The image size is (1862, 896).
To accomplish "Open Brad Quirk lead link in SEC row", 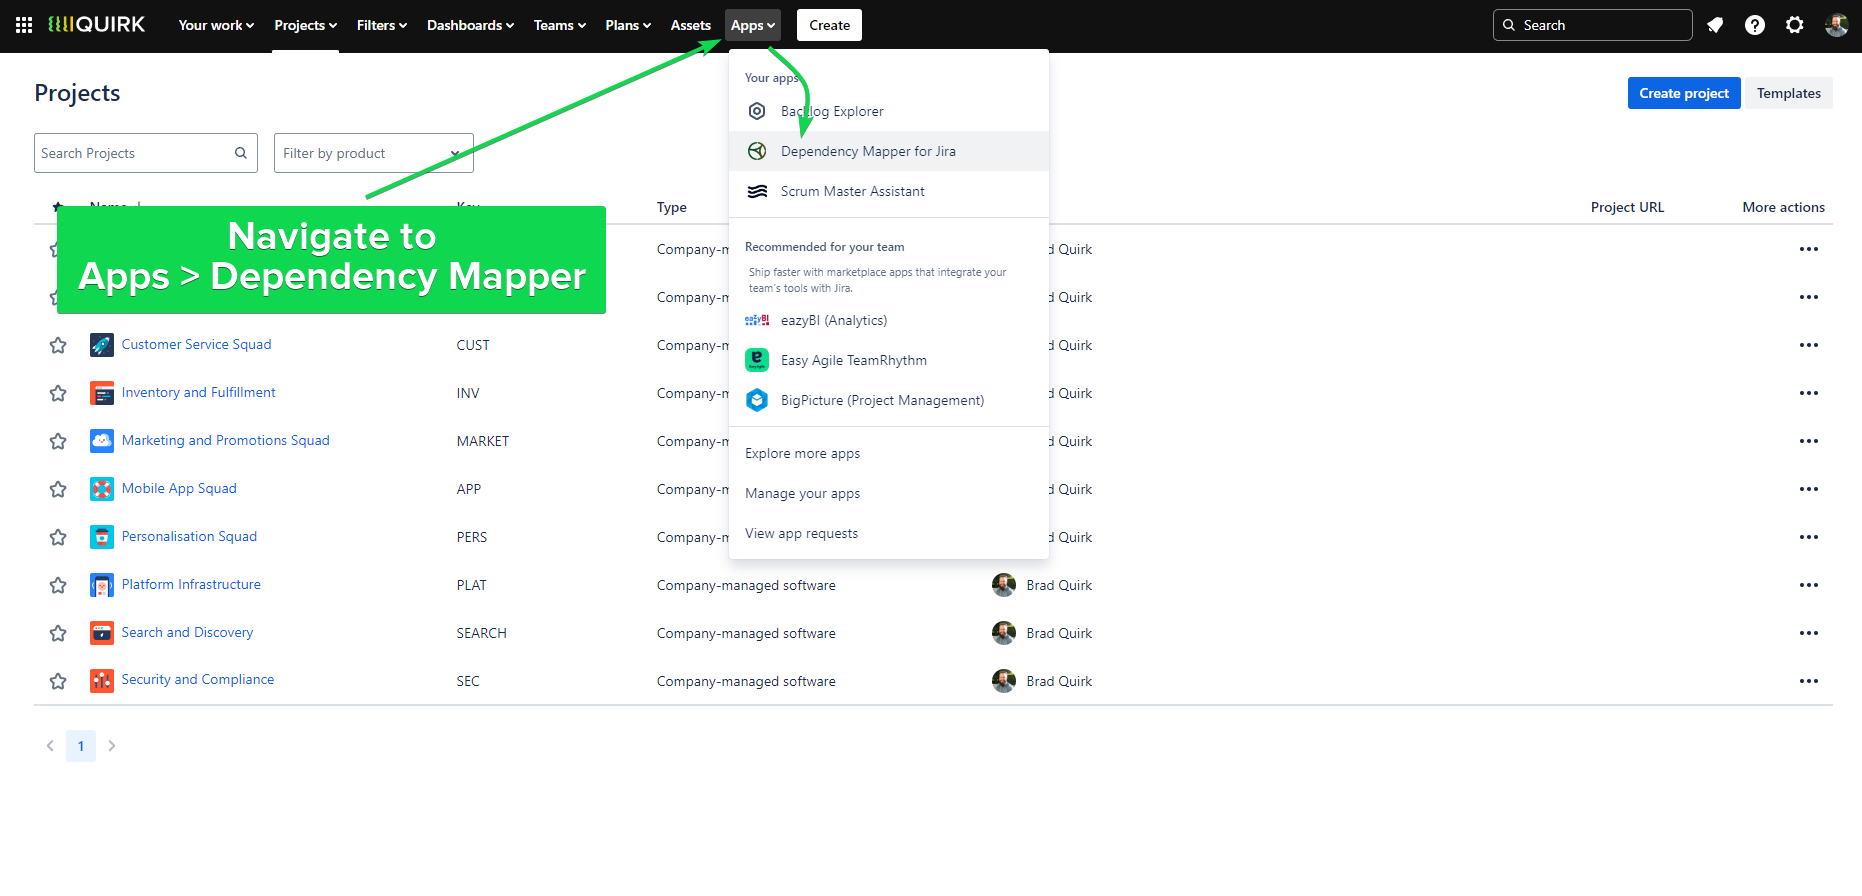I will [x=1059, y=681].
